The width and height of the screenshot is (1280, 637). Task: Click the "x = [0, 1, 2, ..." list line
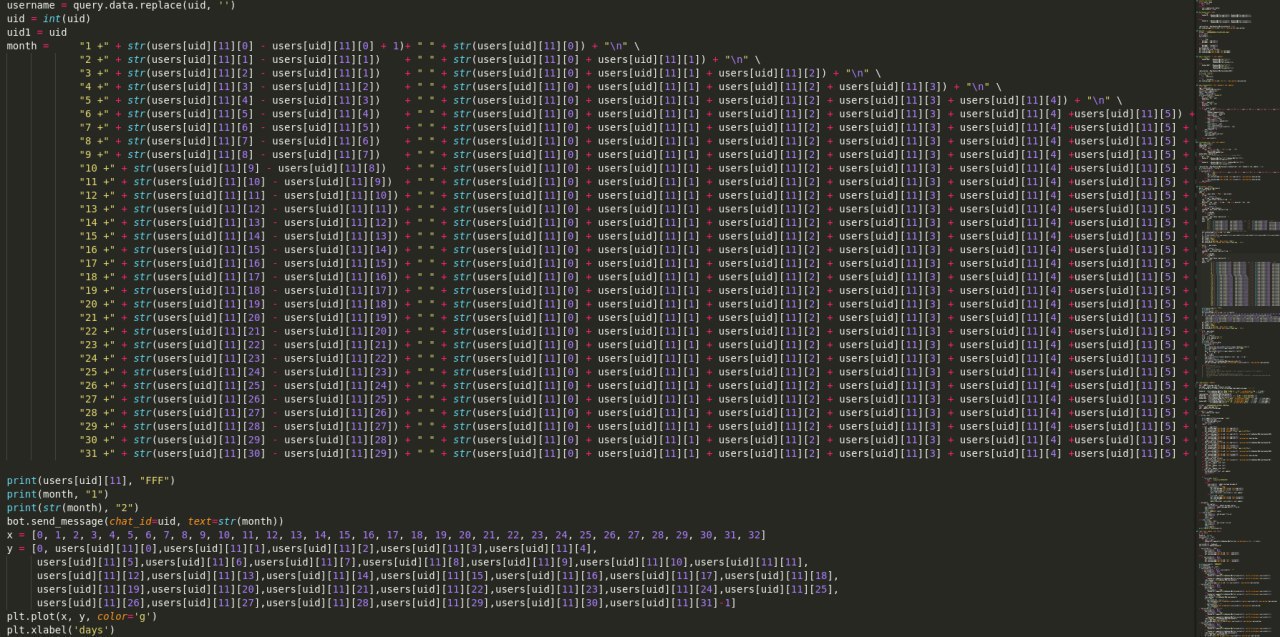(386, 534)
